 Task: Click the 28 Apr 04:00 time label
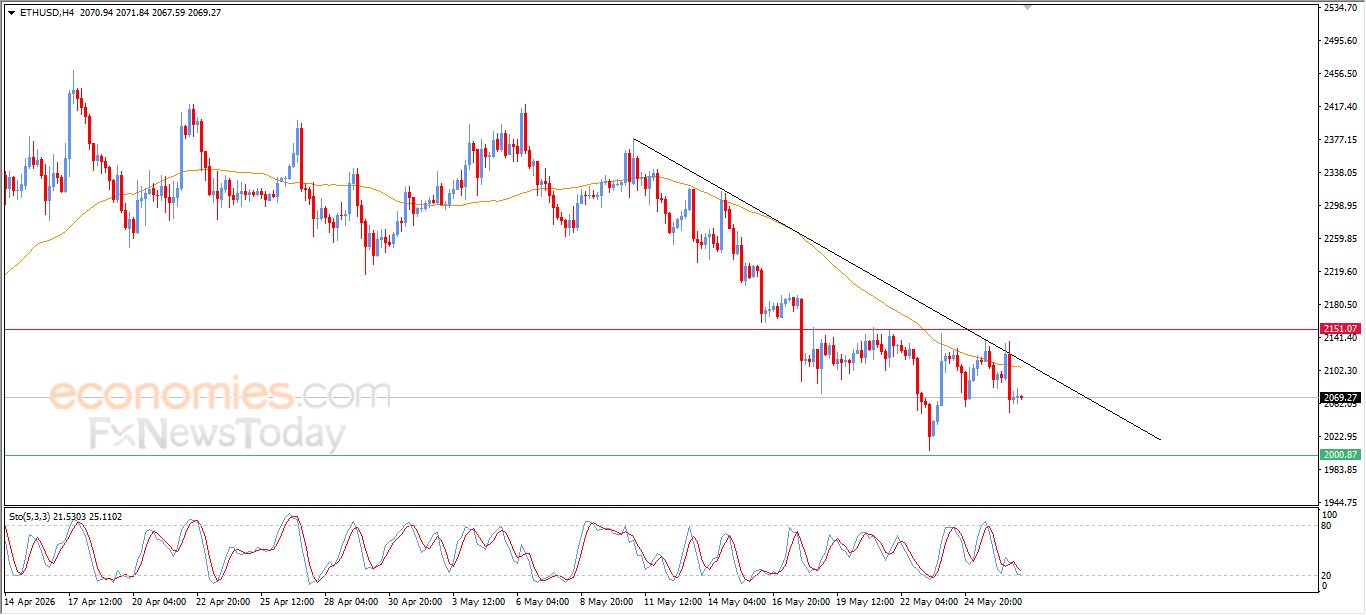coord(351,602)
